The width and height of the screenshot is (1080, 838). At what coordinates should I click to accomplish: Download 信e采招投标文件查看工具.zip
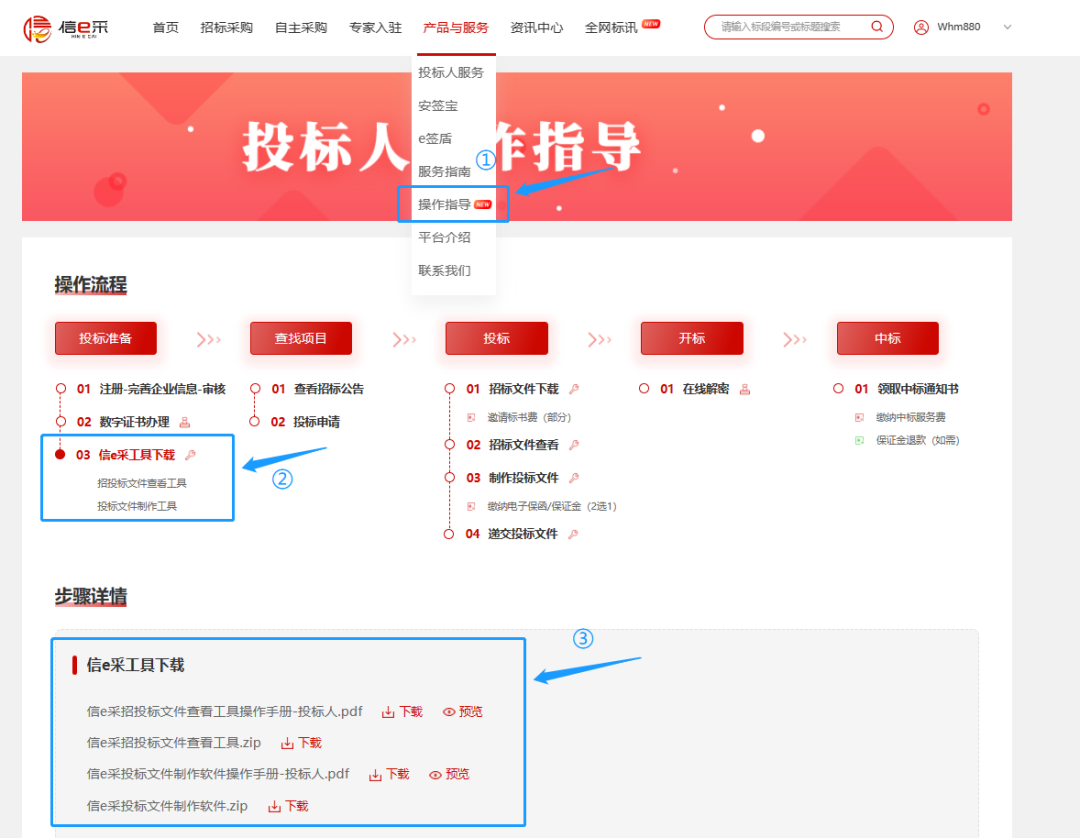pos(301,743)
